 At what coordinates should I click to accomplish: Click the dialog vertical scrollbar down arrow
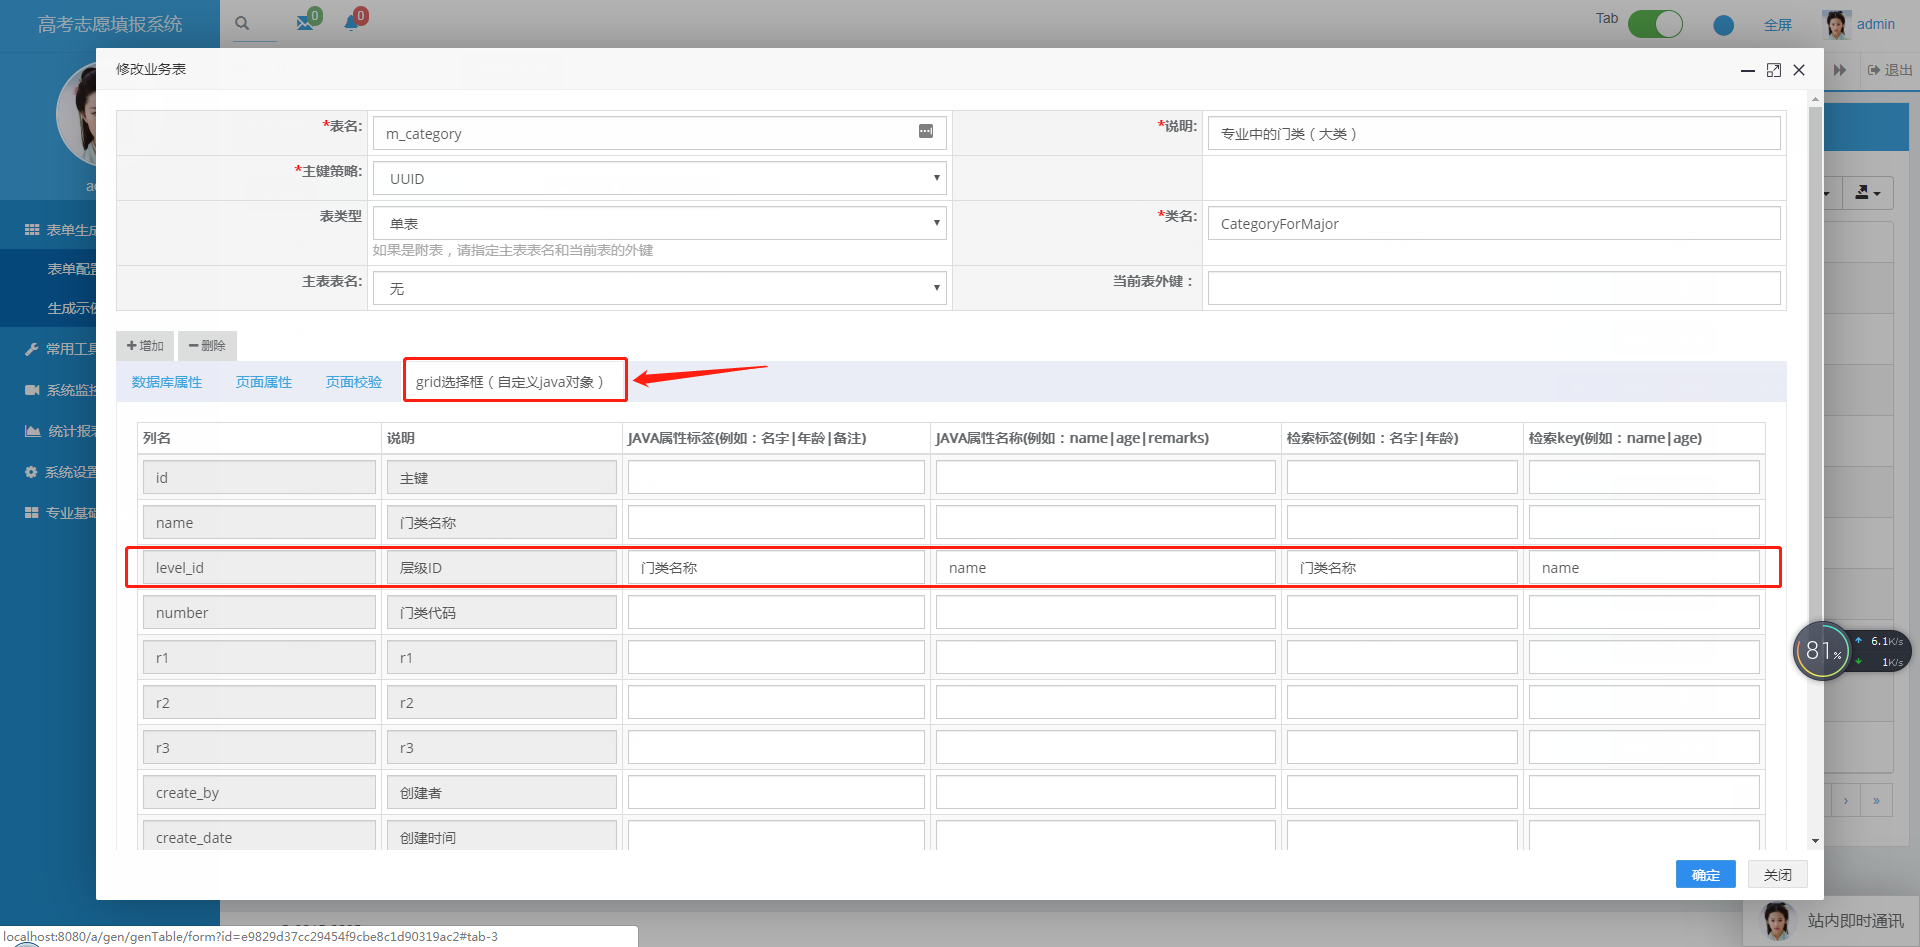coord(1815,841)
